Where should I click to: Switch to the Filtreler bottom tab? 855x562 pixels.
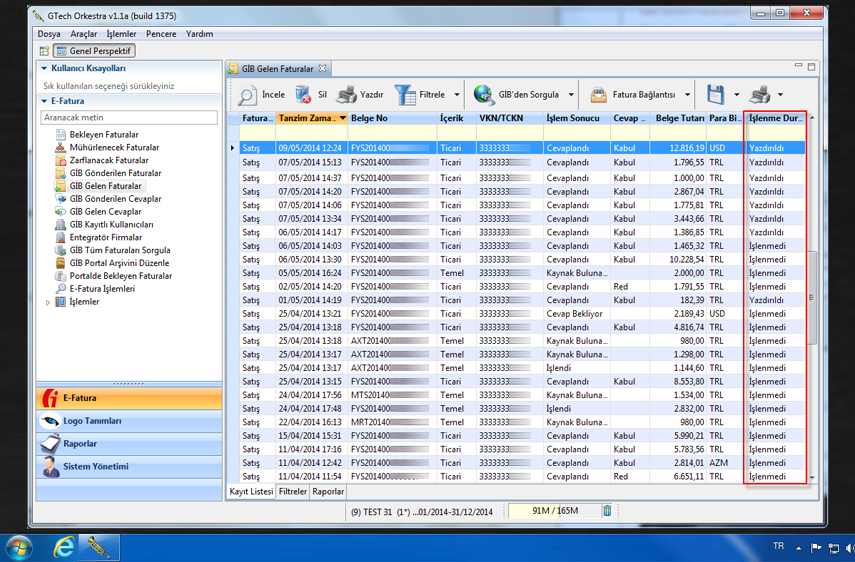pyautogui.click(x=293, y=491)
